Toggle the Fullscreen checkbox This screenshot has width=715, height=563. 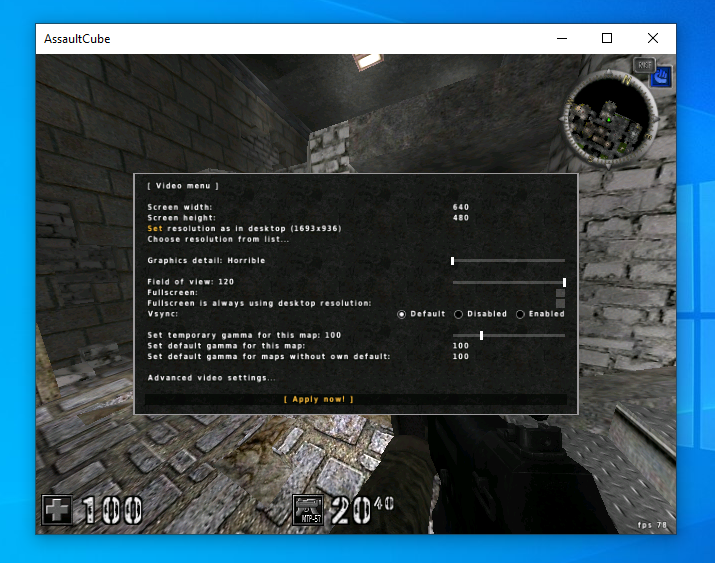click(560, 292)
